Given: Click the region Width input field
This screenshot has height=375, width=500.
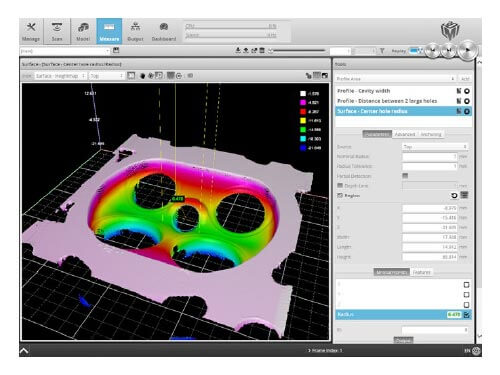Looking at the screenshot, I should [430, 237].
